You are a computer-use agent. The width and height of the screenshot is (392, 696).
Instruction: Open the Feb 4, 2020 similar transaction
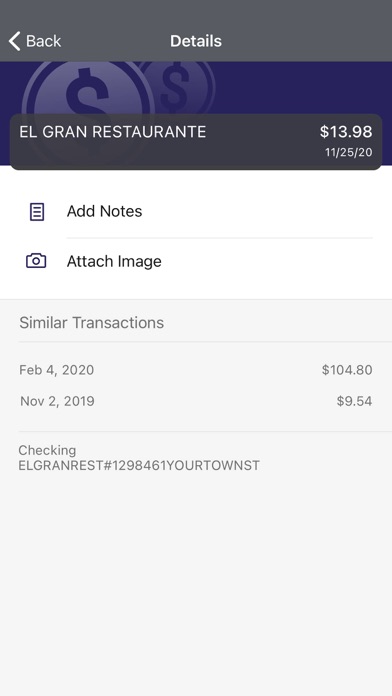click(196, 370)
